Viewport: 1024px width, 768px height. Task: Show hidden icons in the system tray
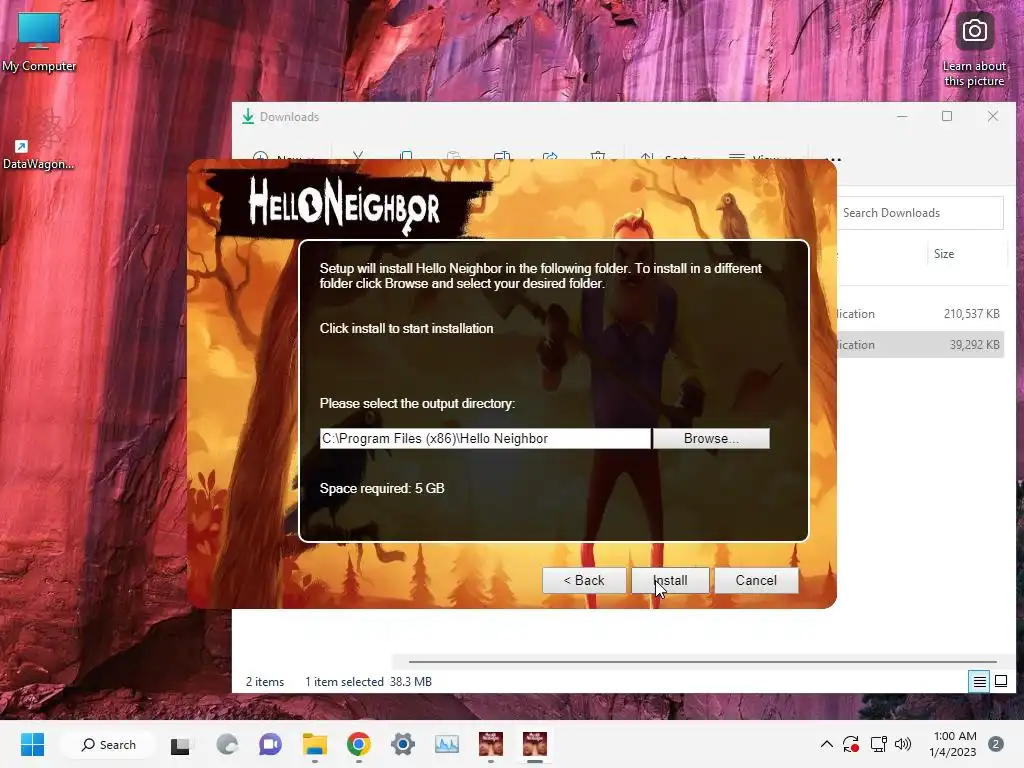point(826,744)
